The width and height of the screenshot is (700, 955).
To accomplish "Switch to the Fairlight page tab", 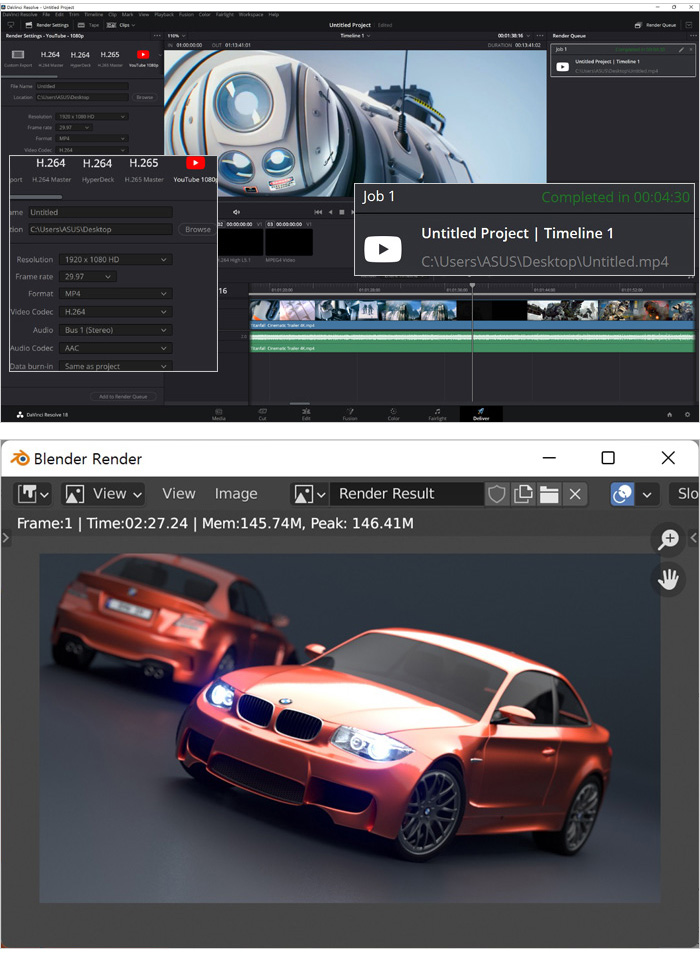I will pos(437,414).
